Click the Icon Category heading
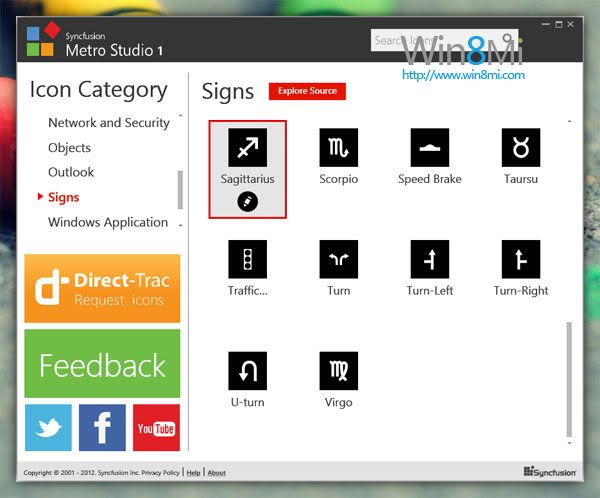 99,90
